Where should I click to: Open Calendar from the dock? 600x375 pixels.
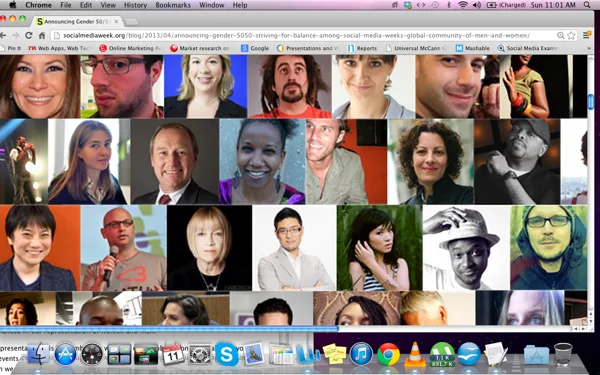coord(173,354)
